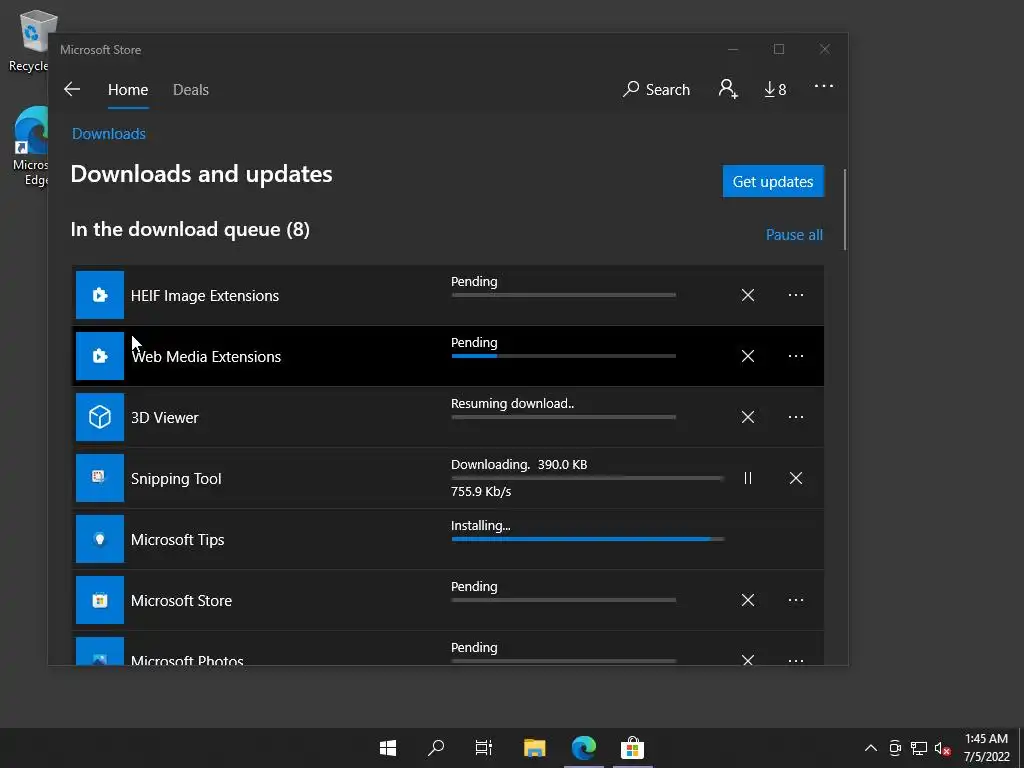
Task: Show hidden system tray icons
Action: [x=871, y=748]
